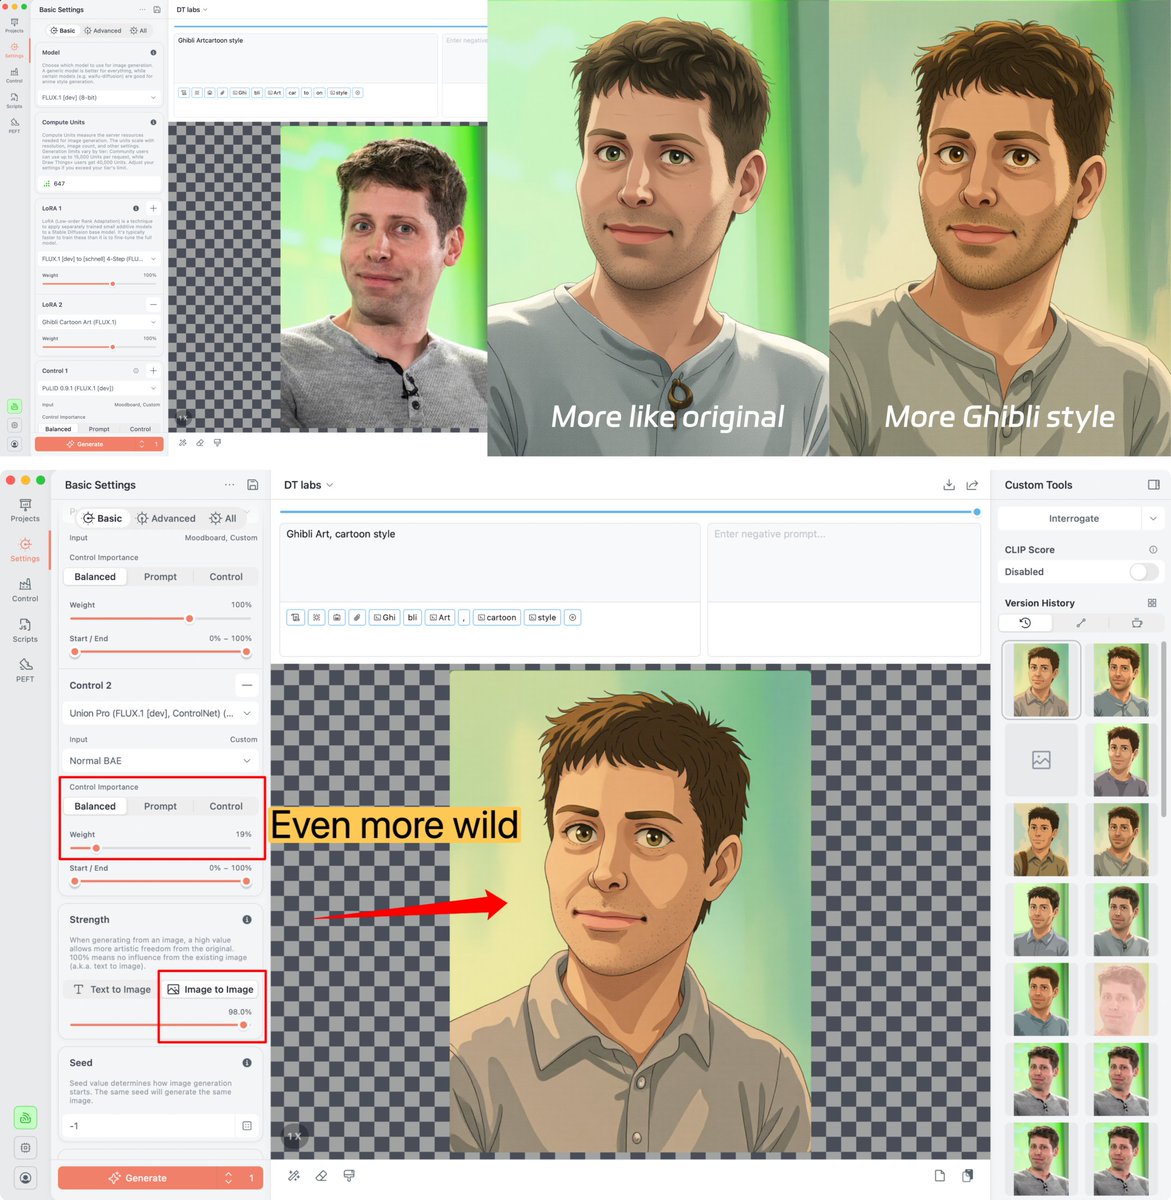The width and height of the screenshot is (1171, 1200).
Task: Click the Weight 100% slider handle in lower window
Action: (190, 618)
